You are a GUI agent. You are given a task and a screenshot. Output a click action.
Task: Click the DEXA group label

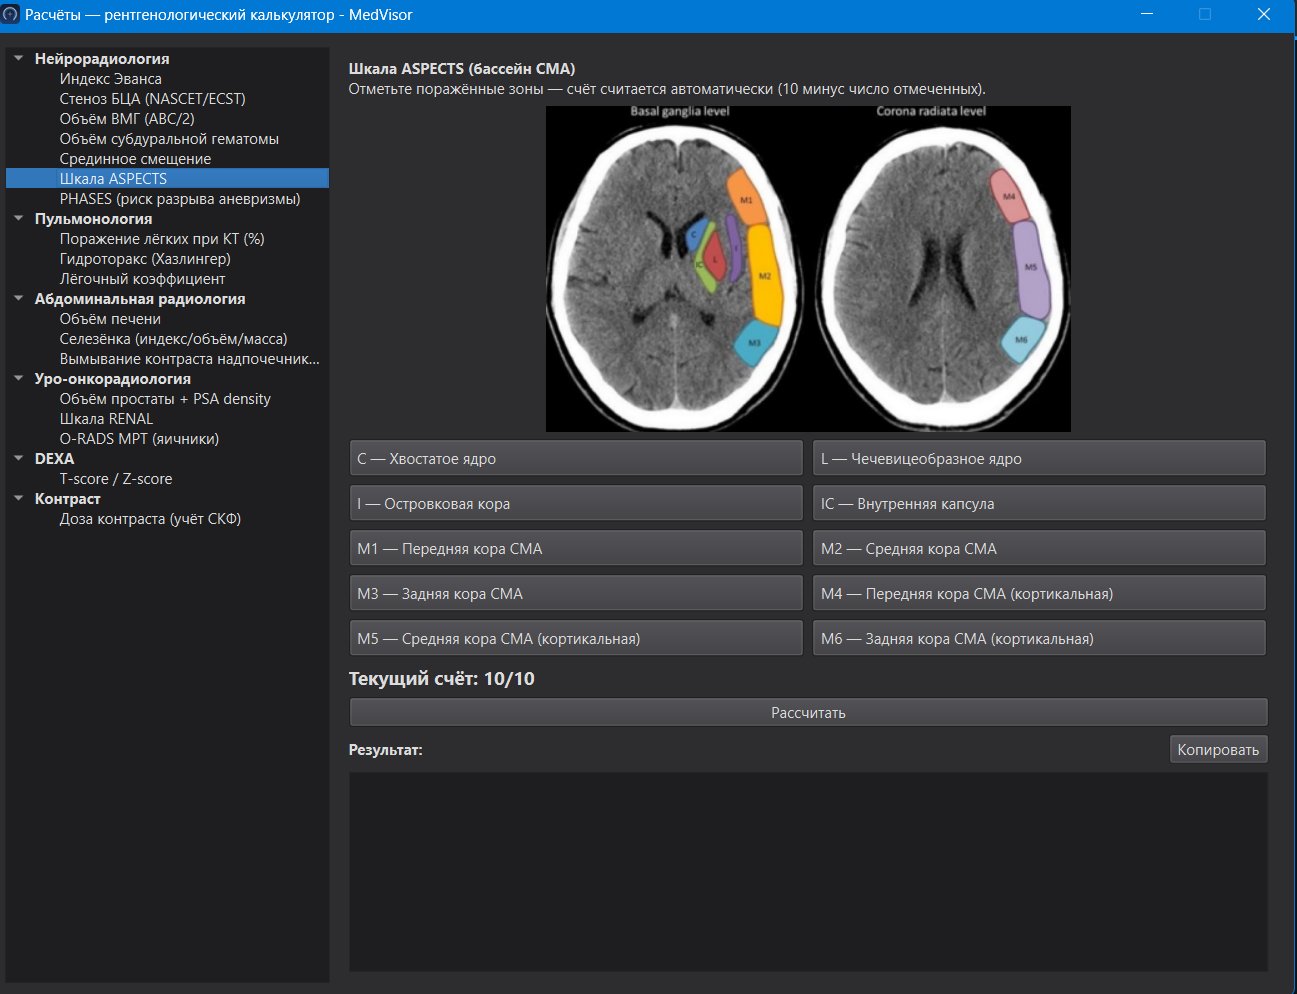coord(54,459)
